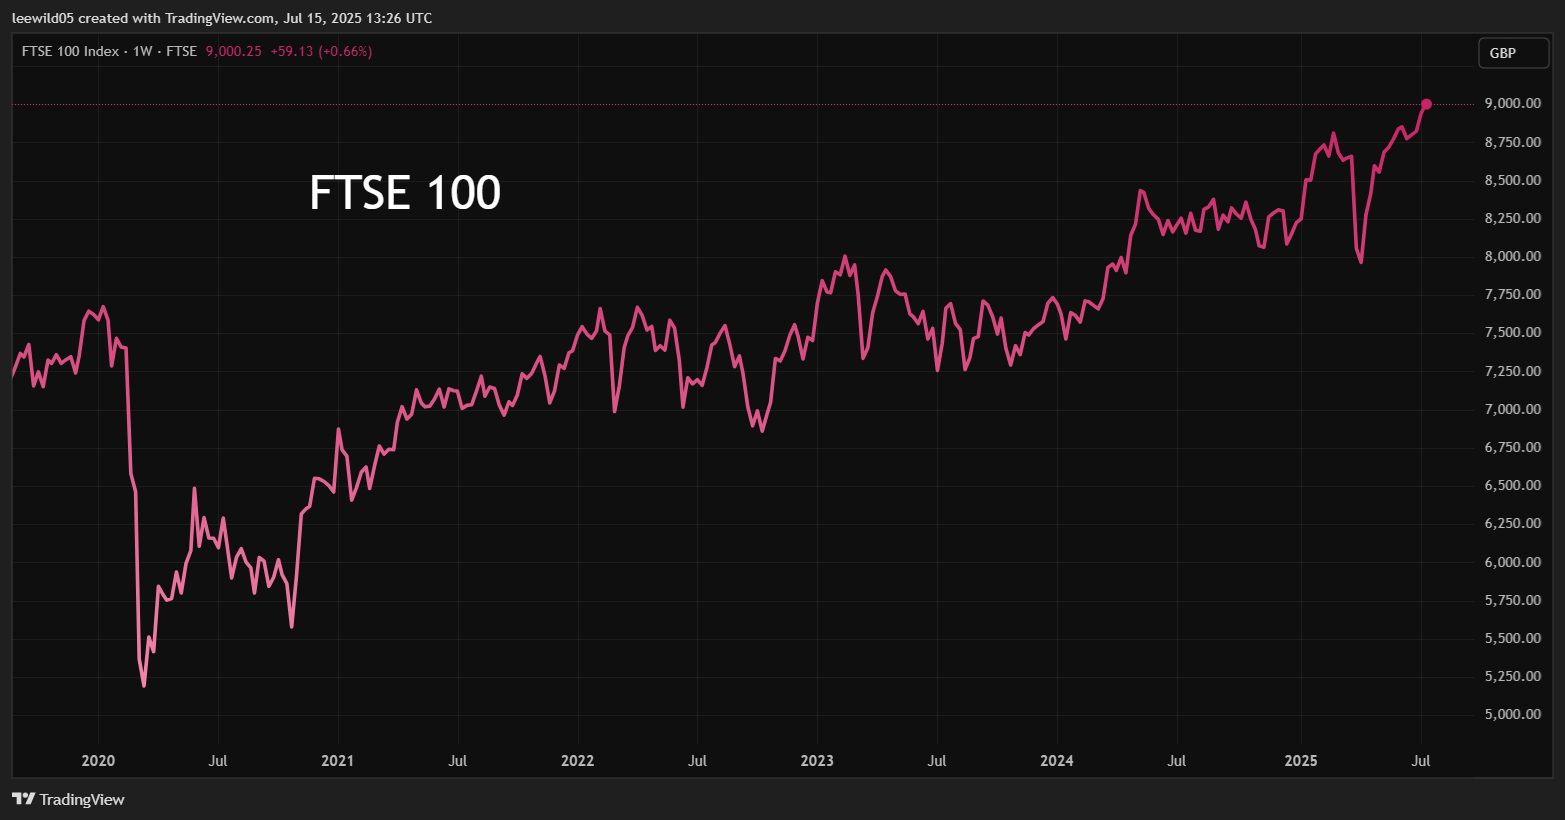Screen dimensions: 1565x820
Task: Click the Jul label after 2025
Action: click(1421, 761)
